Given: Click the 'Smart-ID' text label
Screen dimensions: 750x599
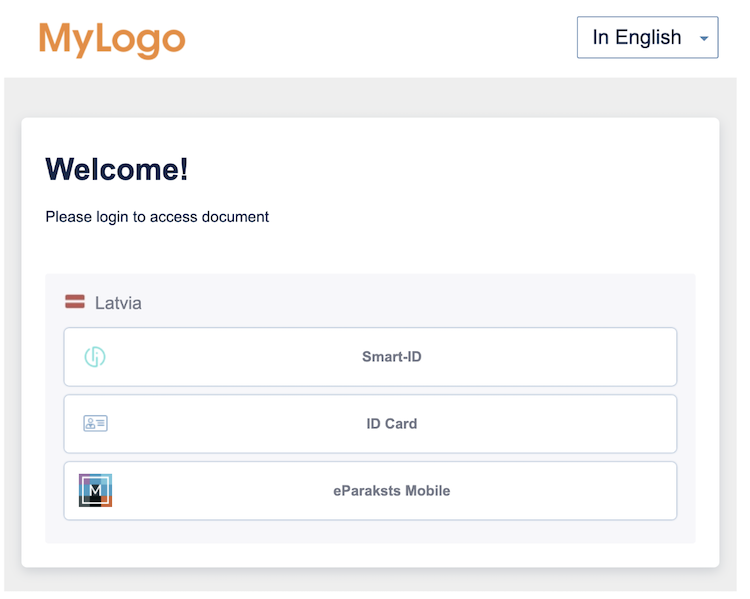Looking at the screenshot, I should (391, 357).
